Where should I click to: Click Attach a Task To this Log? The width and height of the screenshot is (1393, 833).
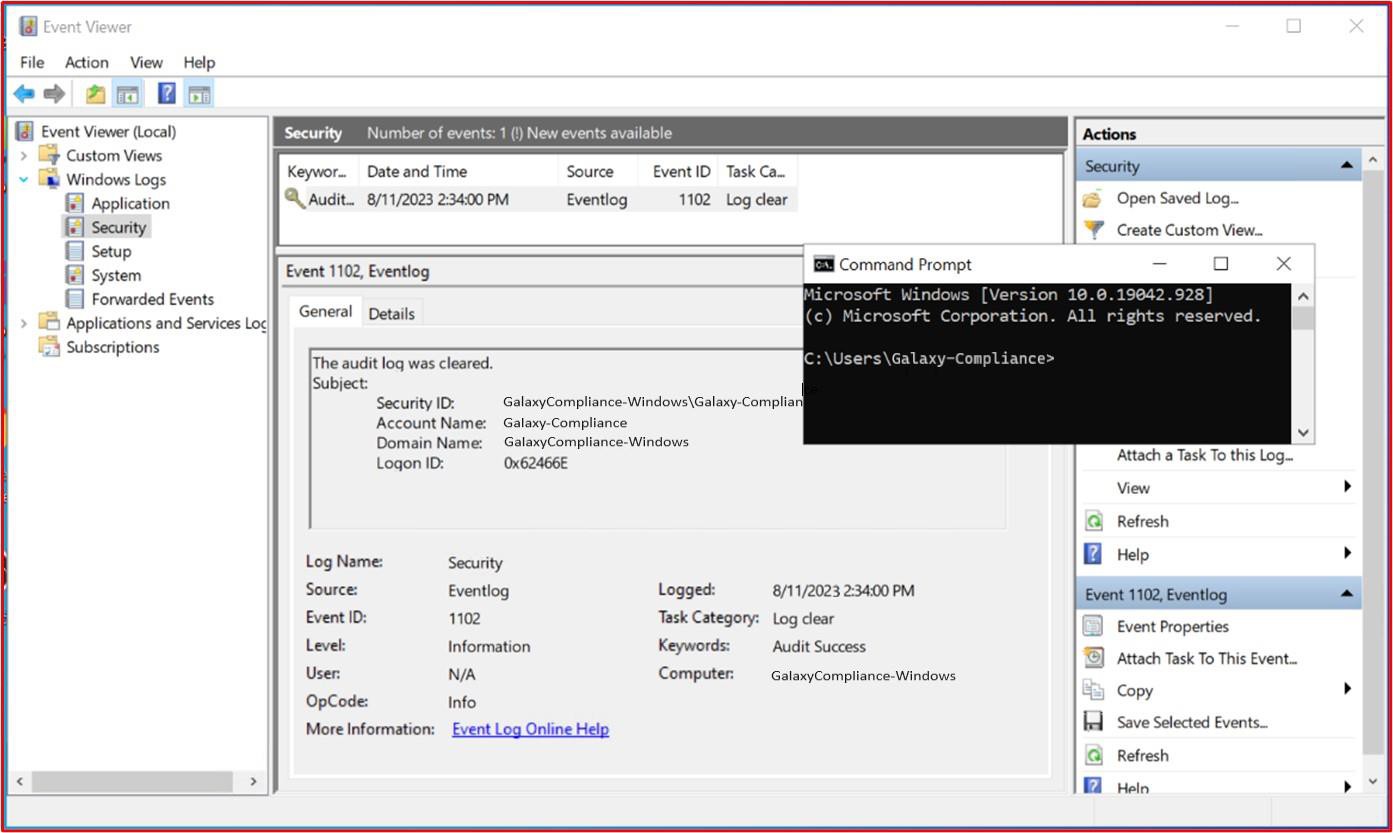coord(1205,455)
